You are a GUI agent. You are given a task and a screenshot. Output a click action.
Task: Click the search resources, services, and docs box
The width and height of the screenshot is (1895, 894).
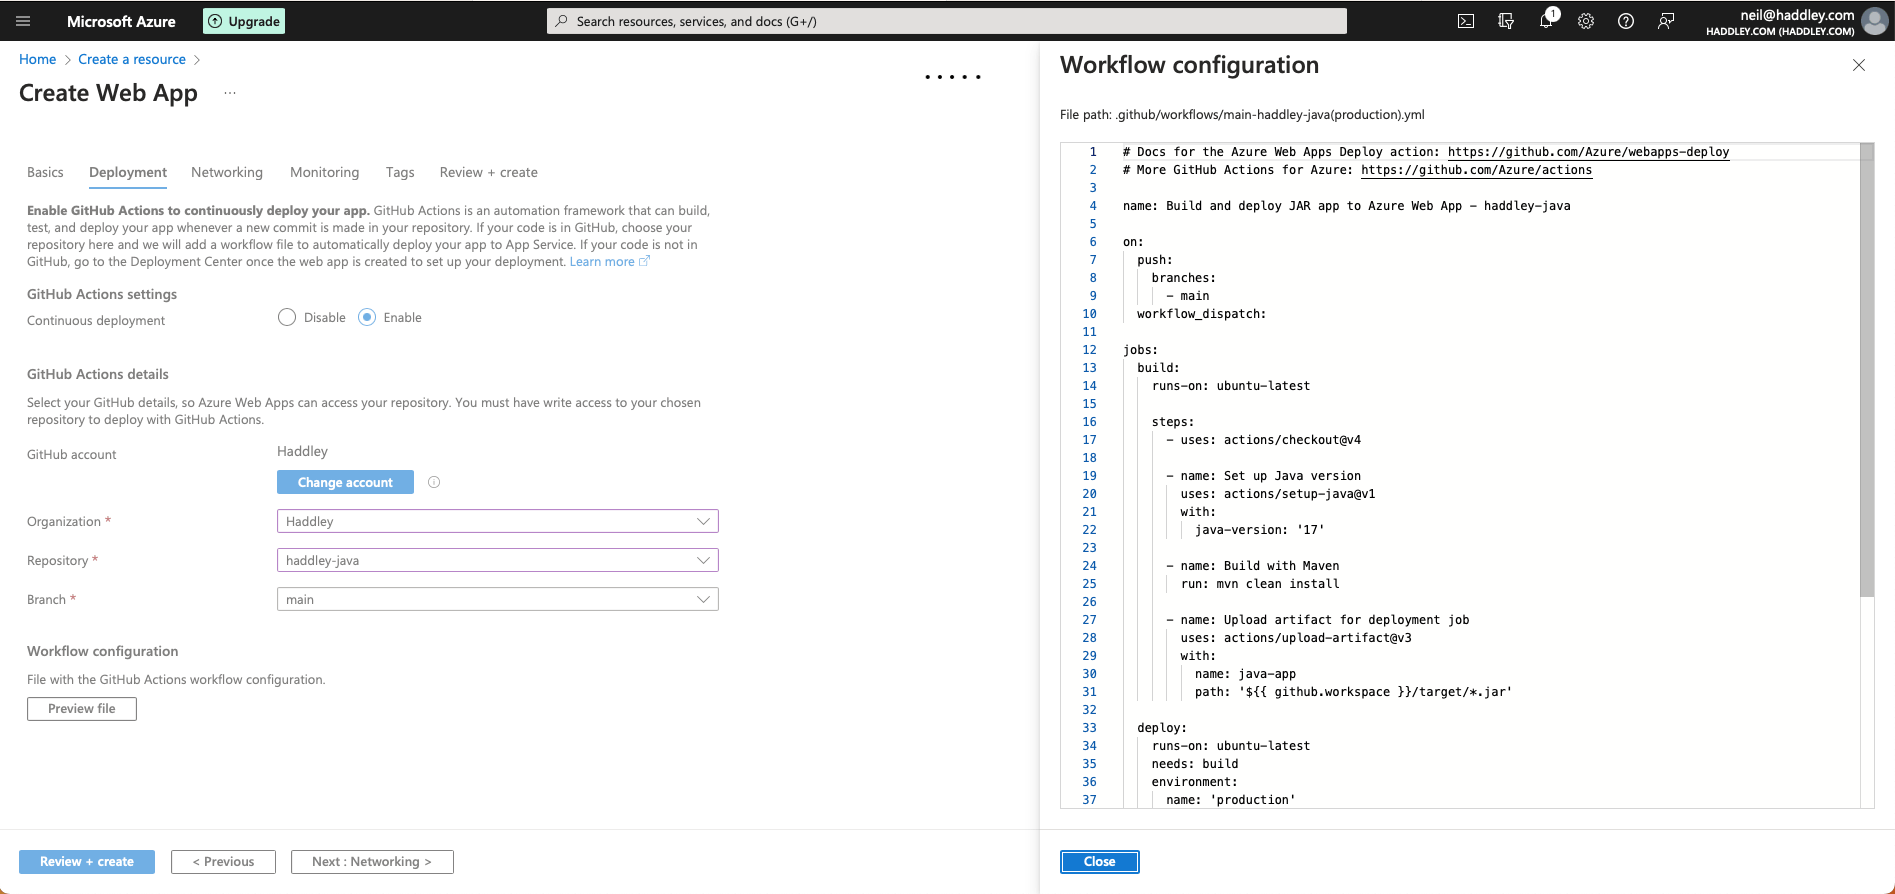click(x=946, y=21)
